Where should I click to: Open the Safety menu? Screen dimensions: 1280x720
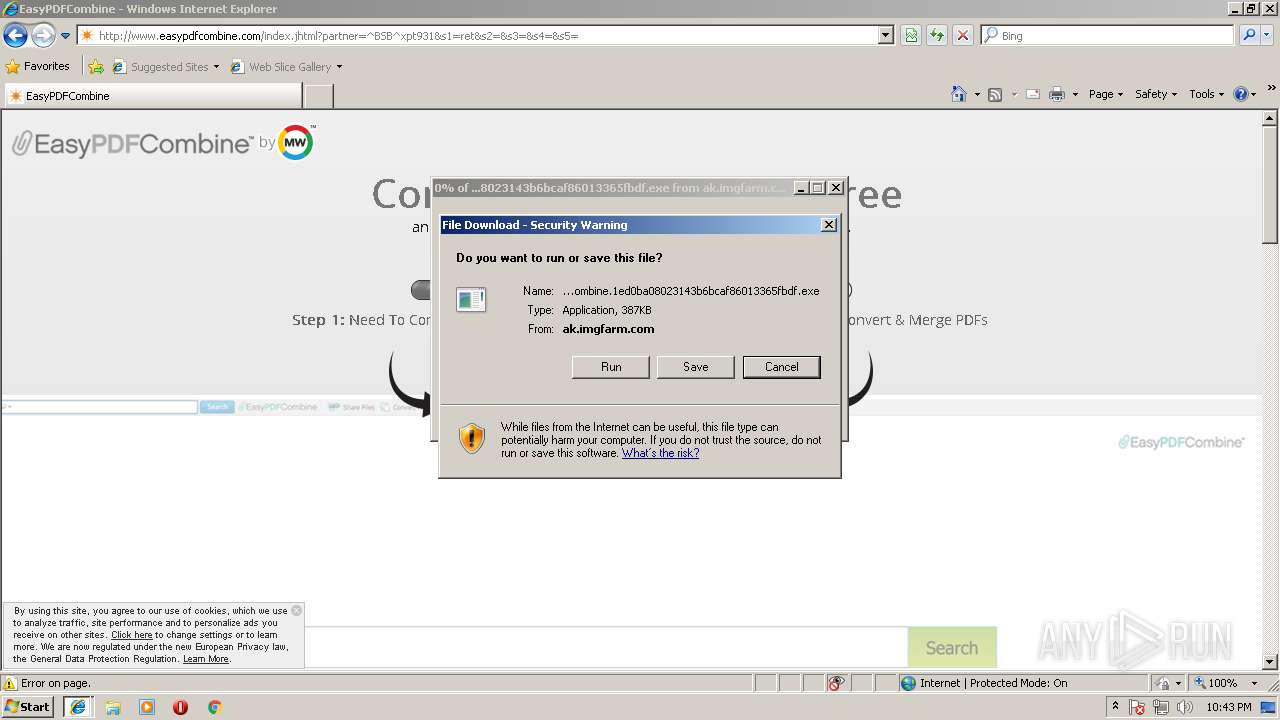pyautogui.click(x=1156, y=94)
